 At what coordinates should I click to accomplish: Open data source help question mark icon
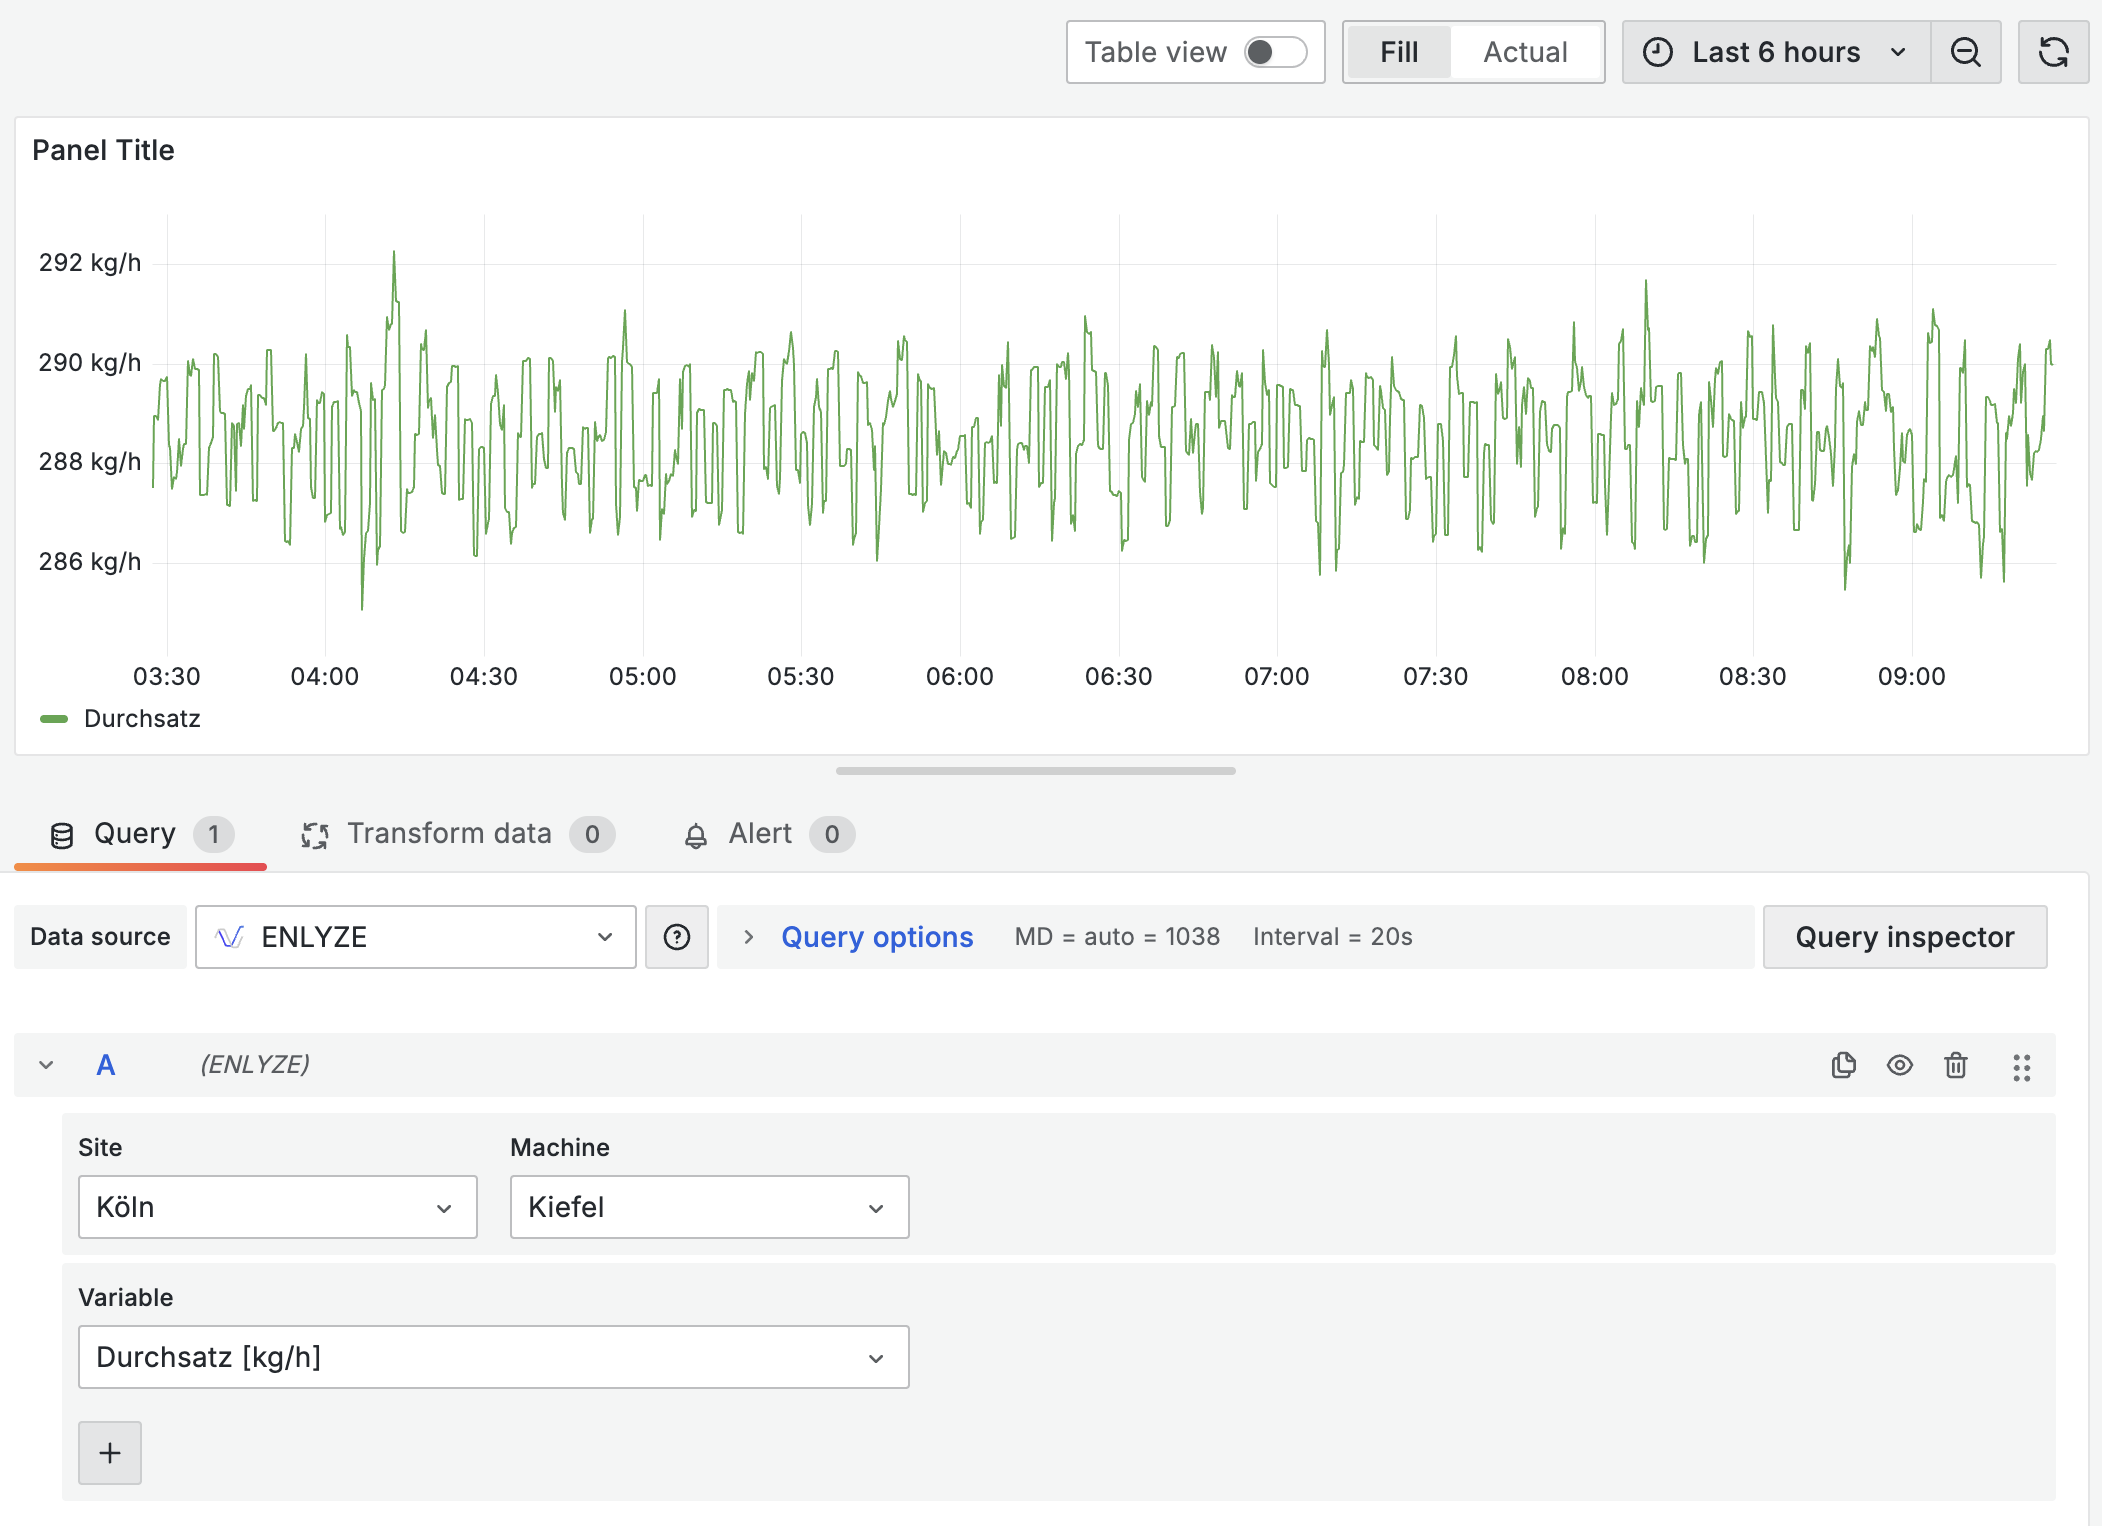[x=677, y=937]
